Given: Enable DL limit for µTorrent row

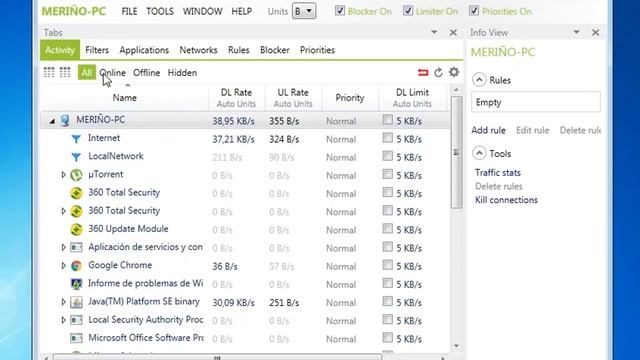Looking at the screenshot, I should pyautogui.click(x=388, y=174).
